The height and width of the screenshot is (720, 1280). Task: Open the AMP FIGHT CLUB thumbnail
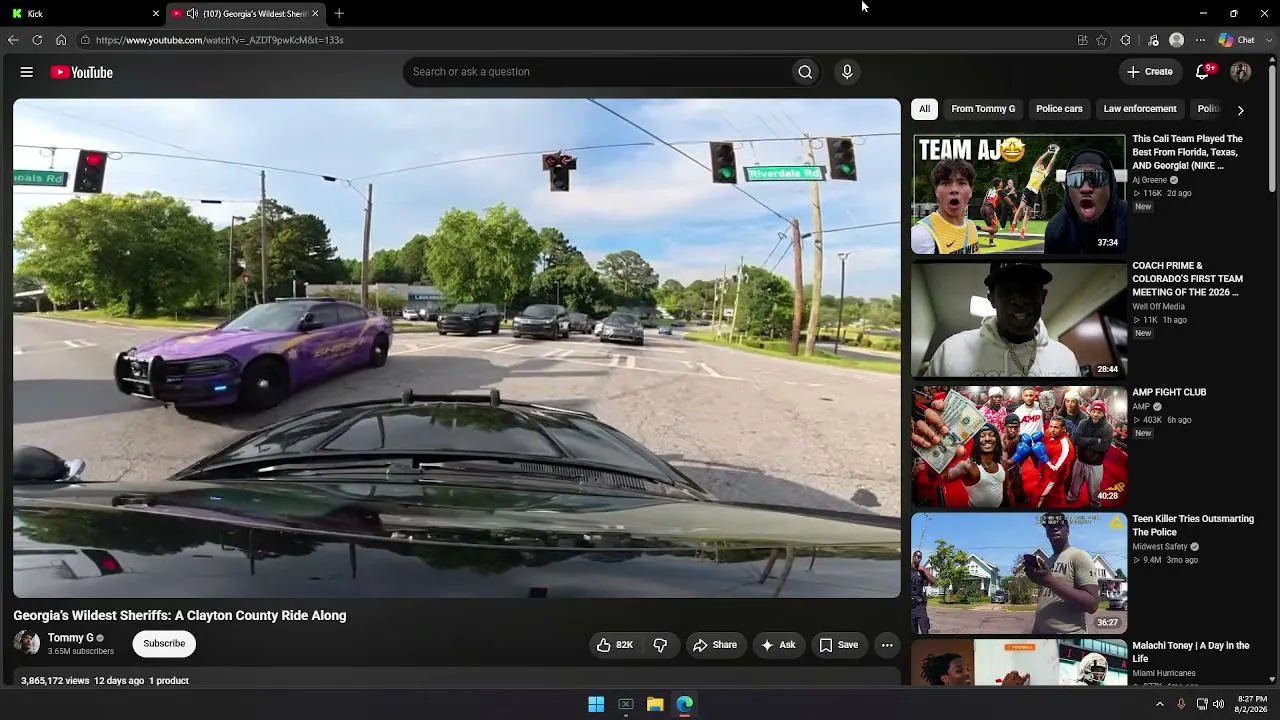pyautogui.click(x=1019, y=447)
